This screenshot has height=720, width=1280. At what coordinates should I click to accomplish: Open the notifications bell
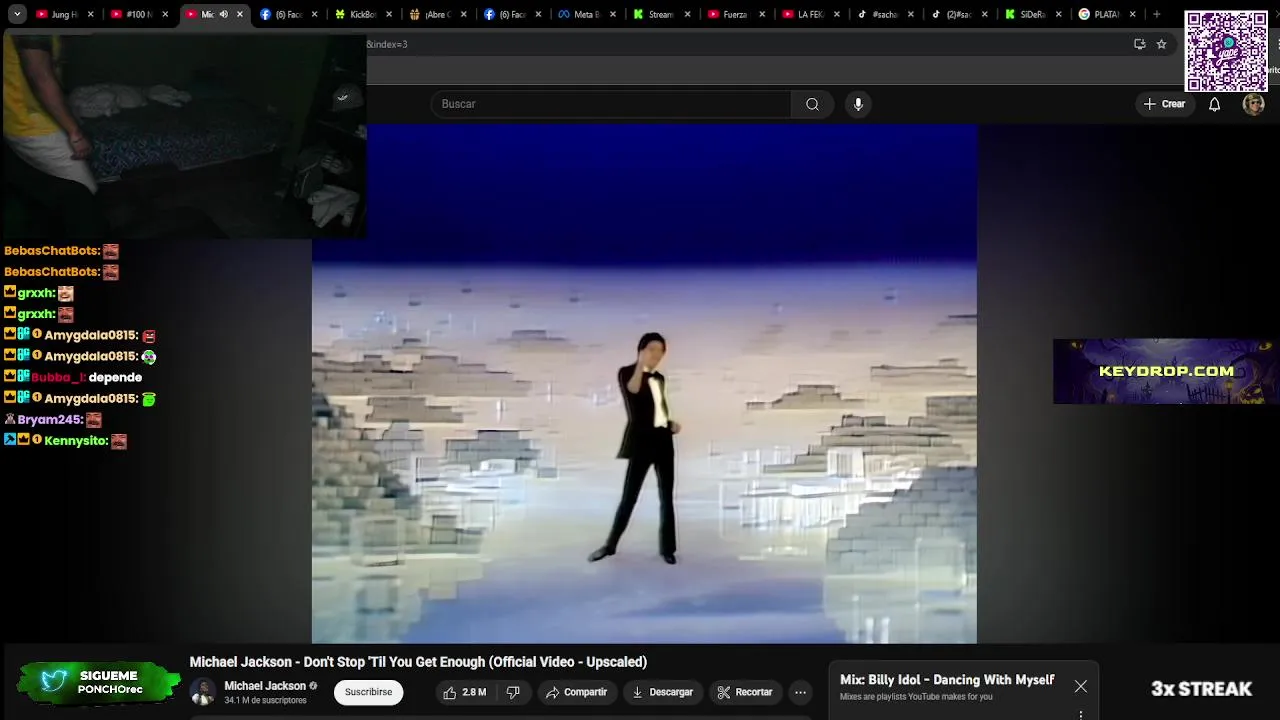click(1214, 104)
